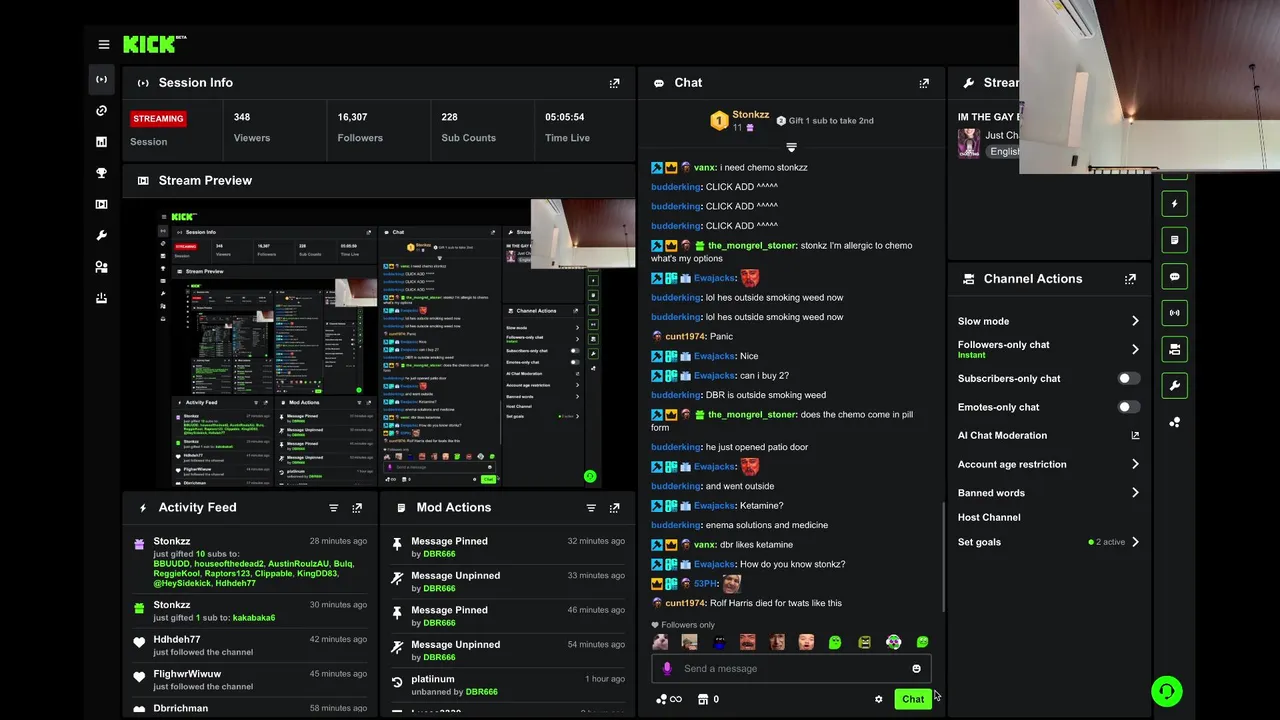Click the document icon in right rail
This screenshot has height=720, width=1280.
pyautogui.click(x=1175, y=240)
